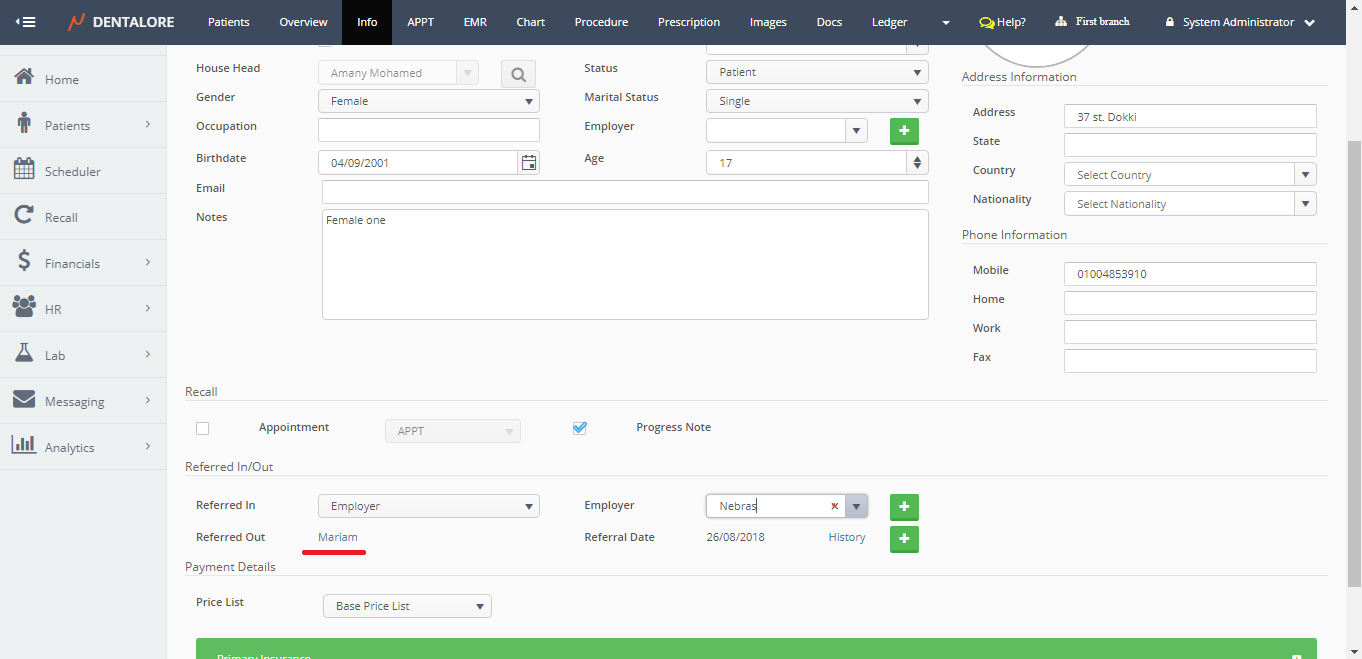Open the Base Price List dropdown

[407, 606]
